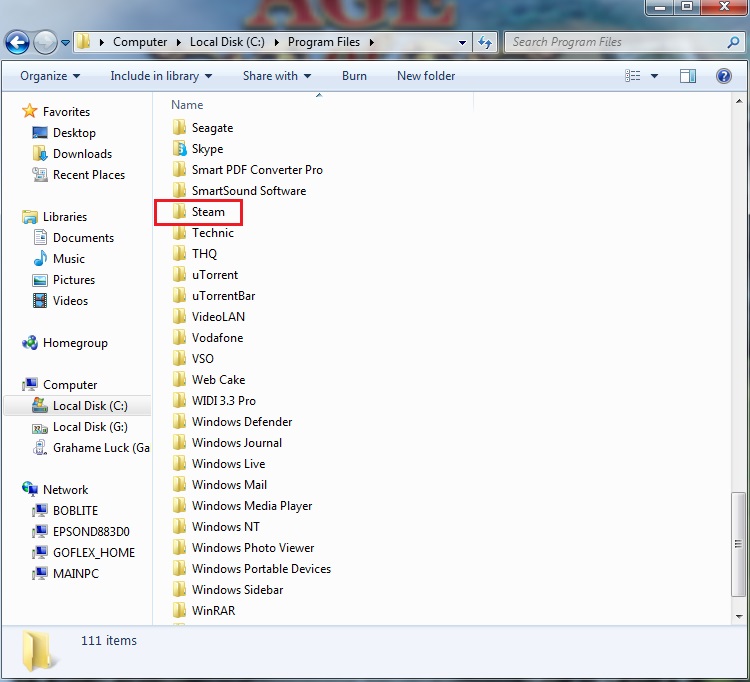
Task: Click the Videos filmstrip icon
Action: (40, 300)
